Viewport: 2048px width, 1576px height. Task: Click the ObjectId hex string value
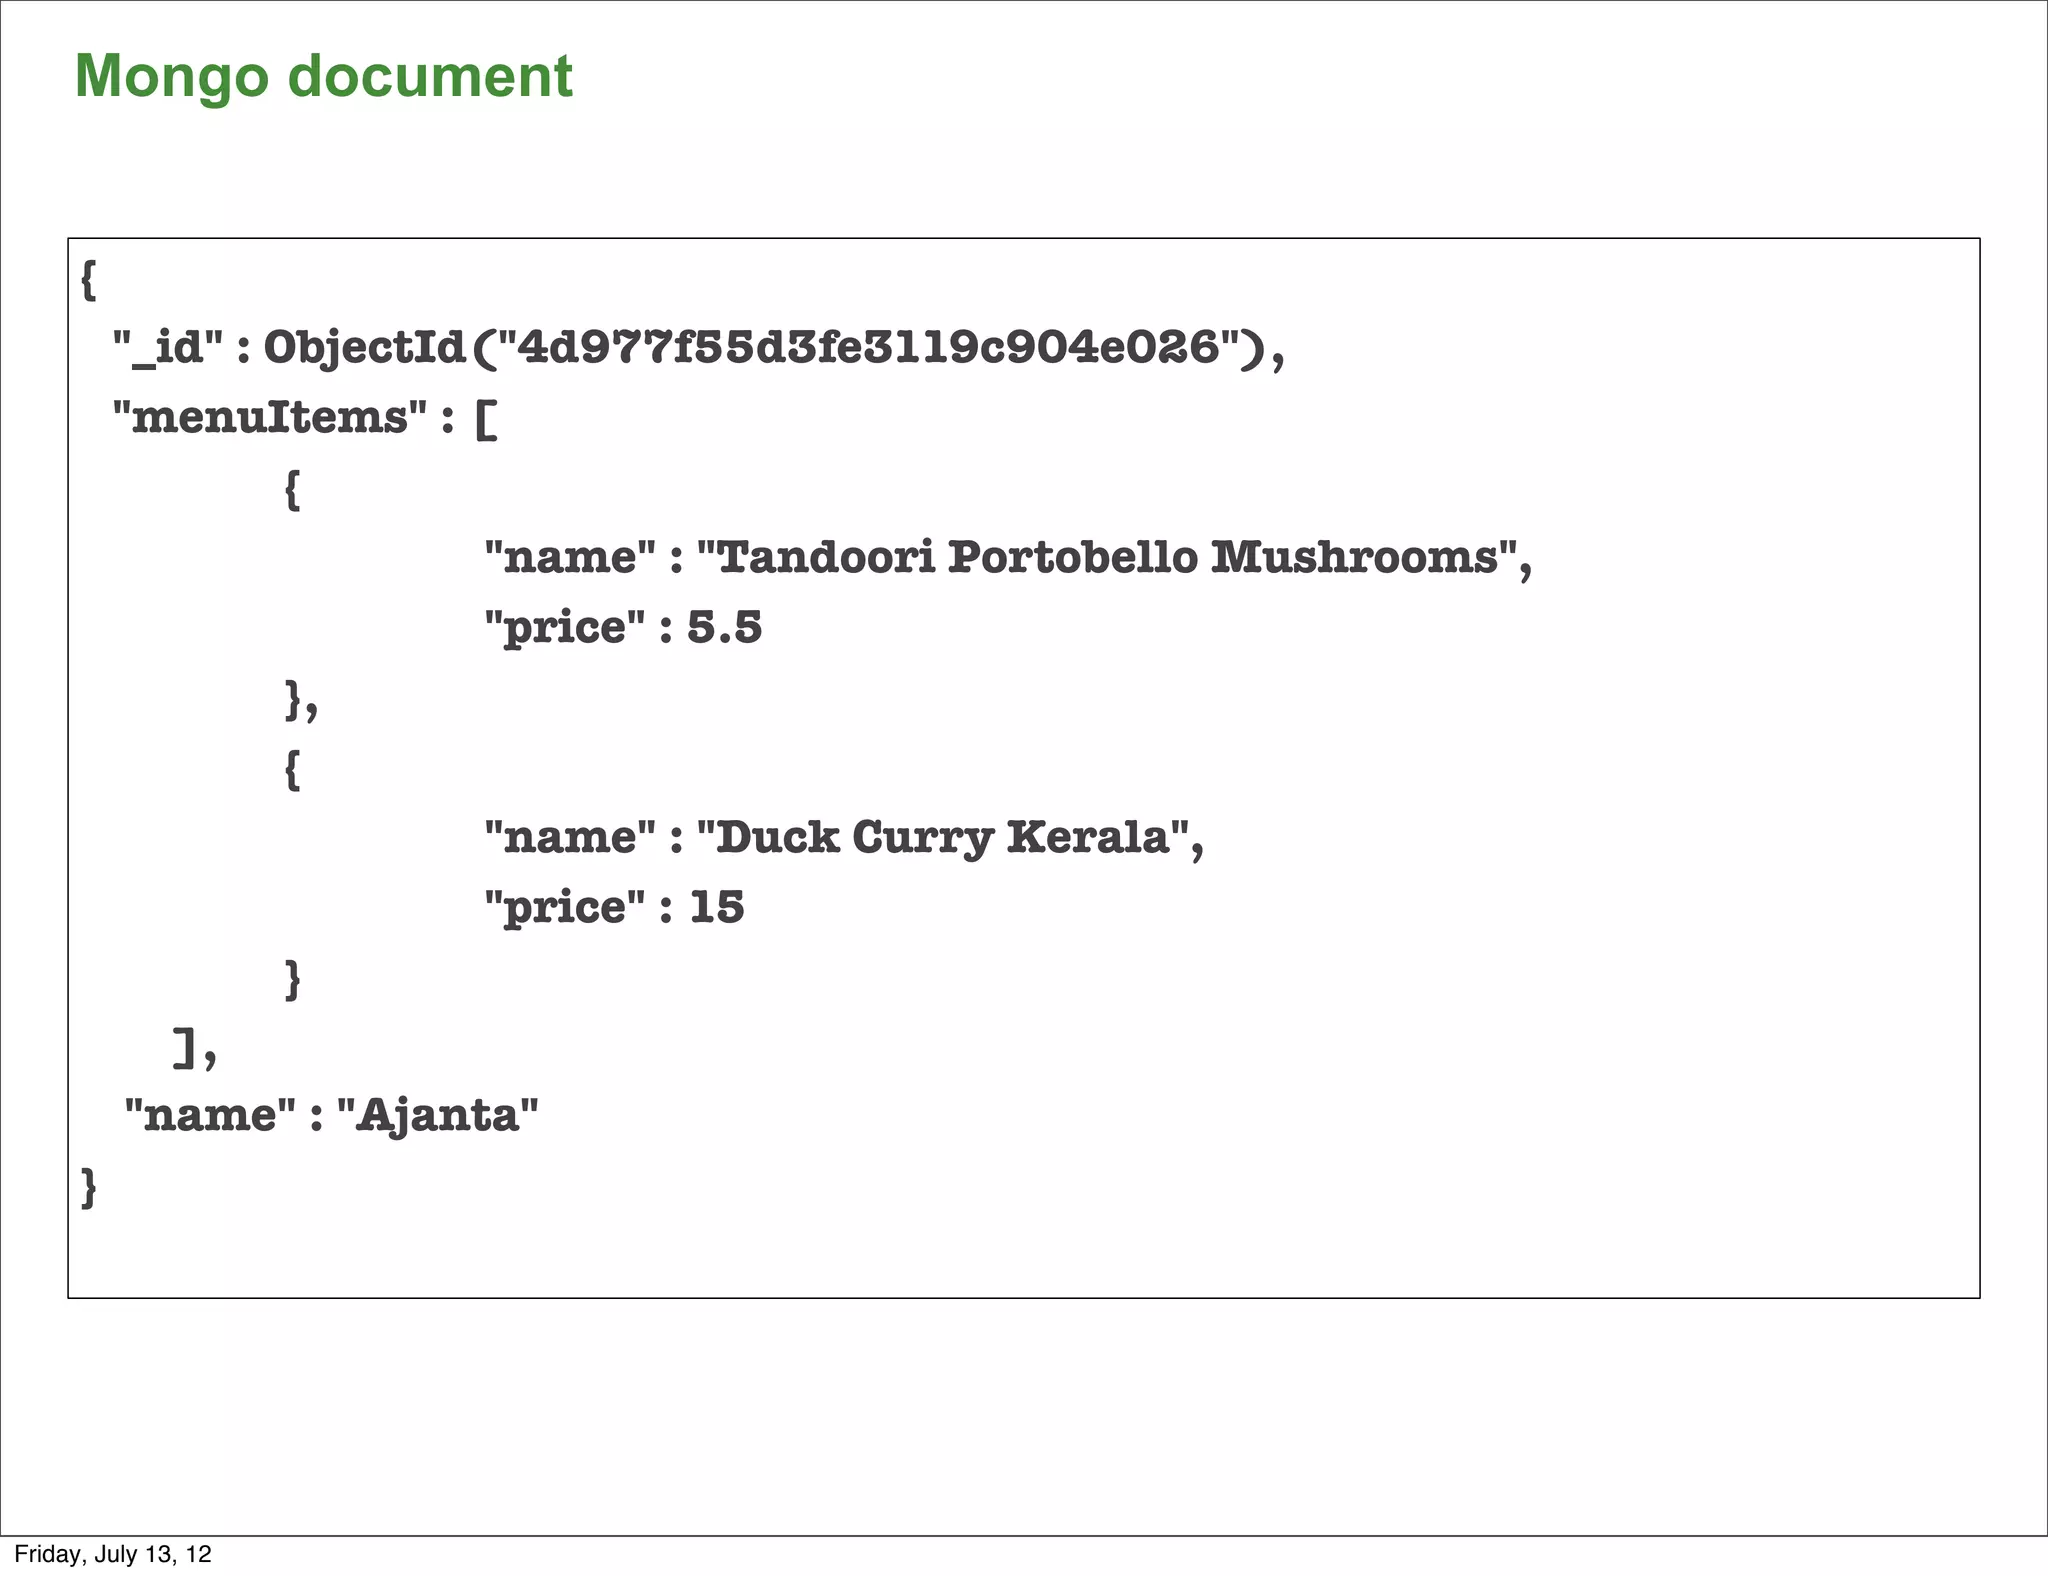(x=868, y=347)
